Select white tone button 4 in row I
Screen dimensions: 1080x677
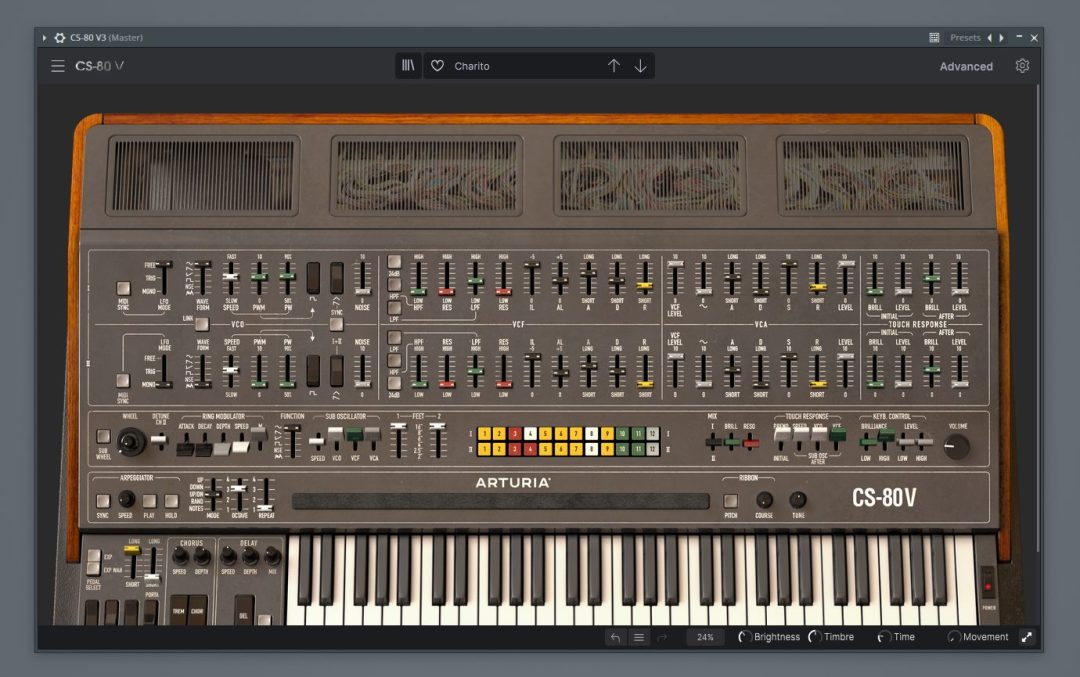(x=530, y=434)
